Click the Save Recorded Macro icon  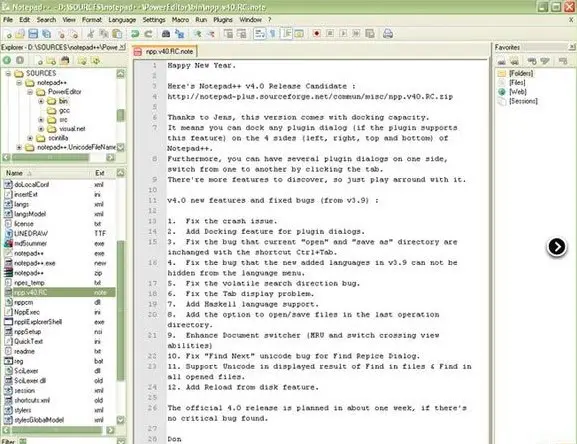coord(370,34)
